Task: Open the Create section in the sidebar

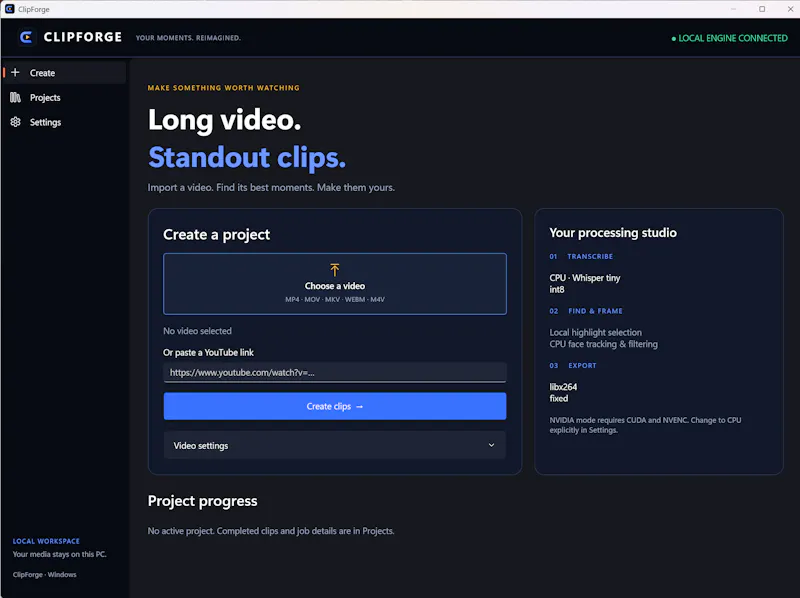Action: [65, 72]
